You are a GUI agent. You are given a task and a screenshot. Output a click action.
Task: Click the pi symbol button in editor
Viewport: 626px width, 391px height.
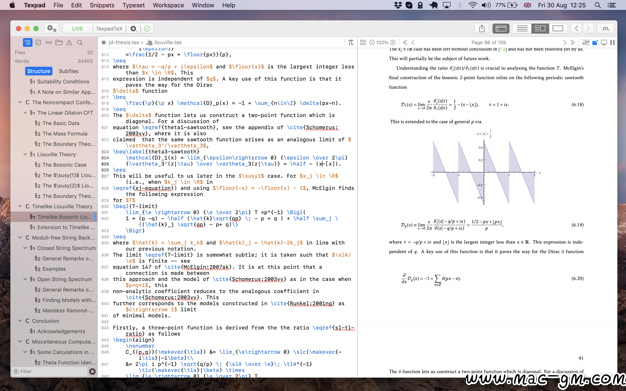tap(351, 42)
